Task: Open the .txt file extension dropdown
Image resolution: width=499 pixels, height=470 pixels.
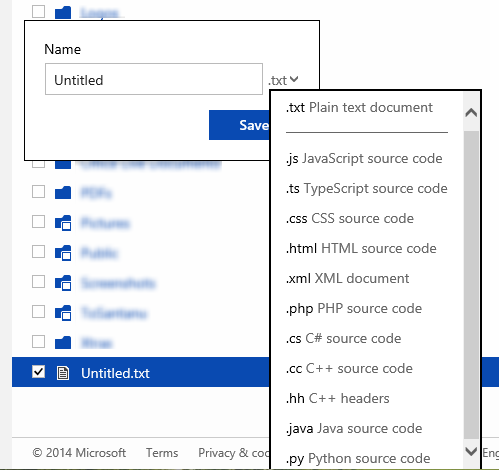Action: click(283, 80)
